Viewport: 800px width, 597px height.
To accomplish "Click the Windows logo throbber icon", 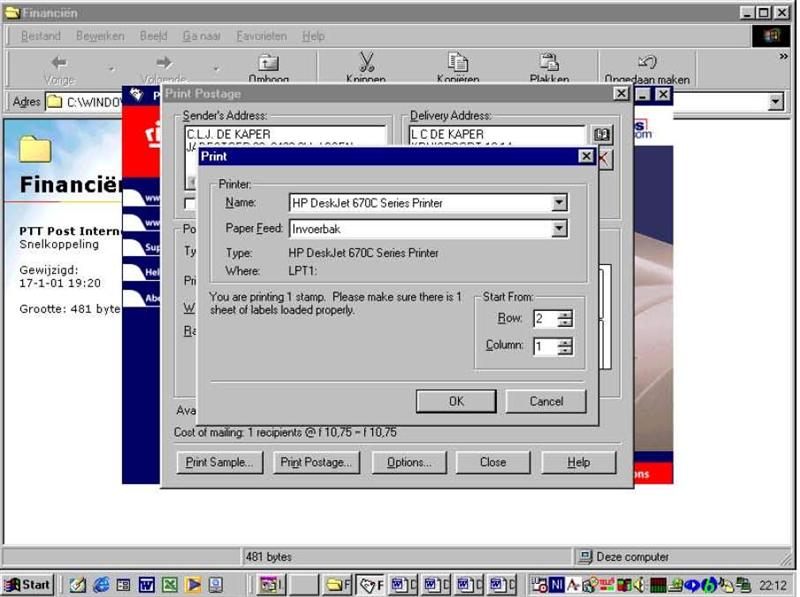I will click(x=772, y=36).
